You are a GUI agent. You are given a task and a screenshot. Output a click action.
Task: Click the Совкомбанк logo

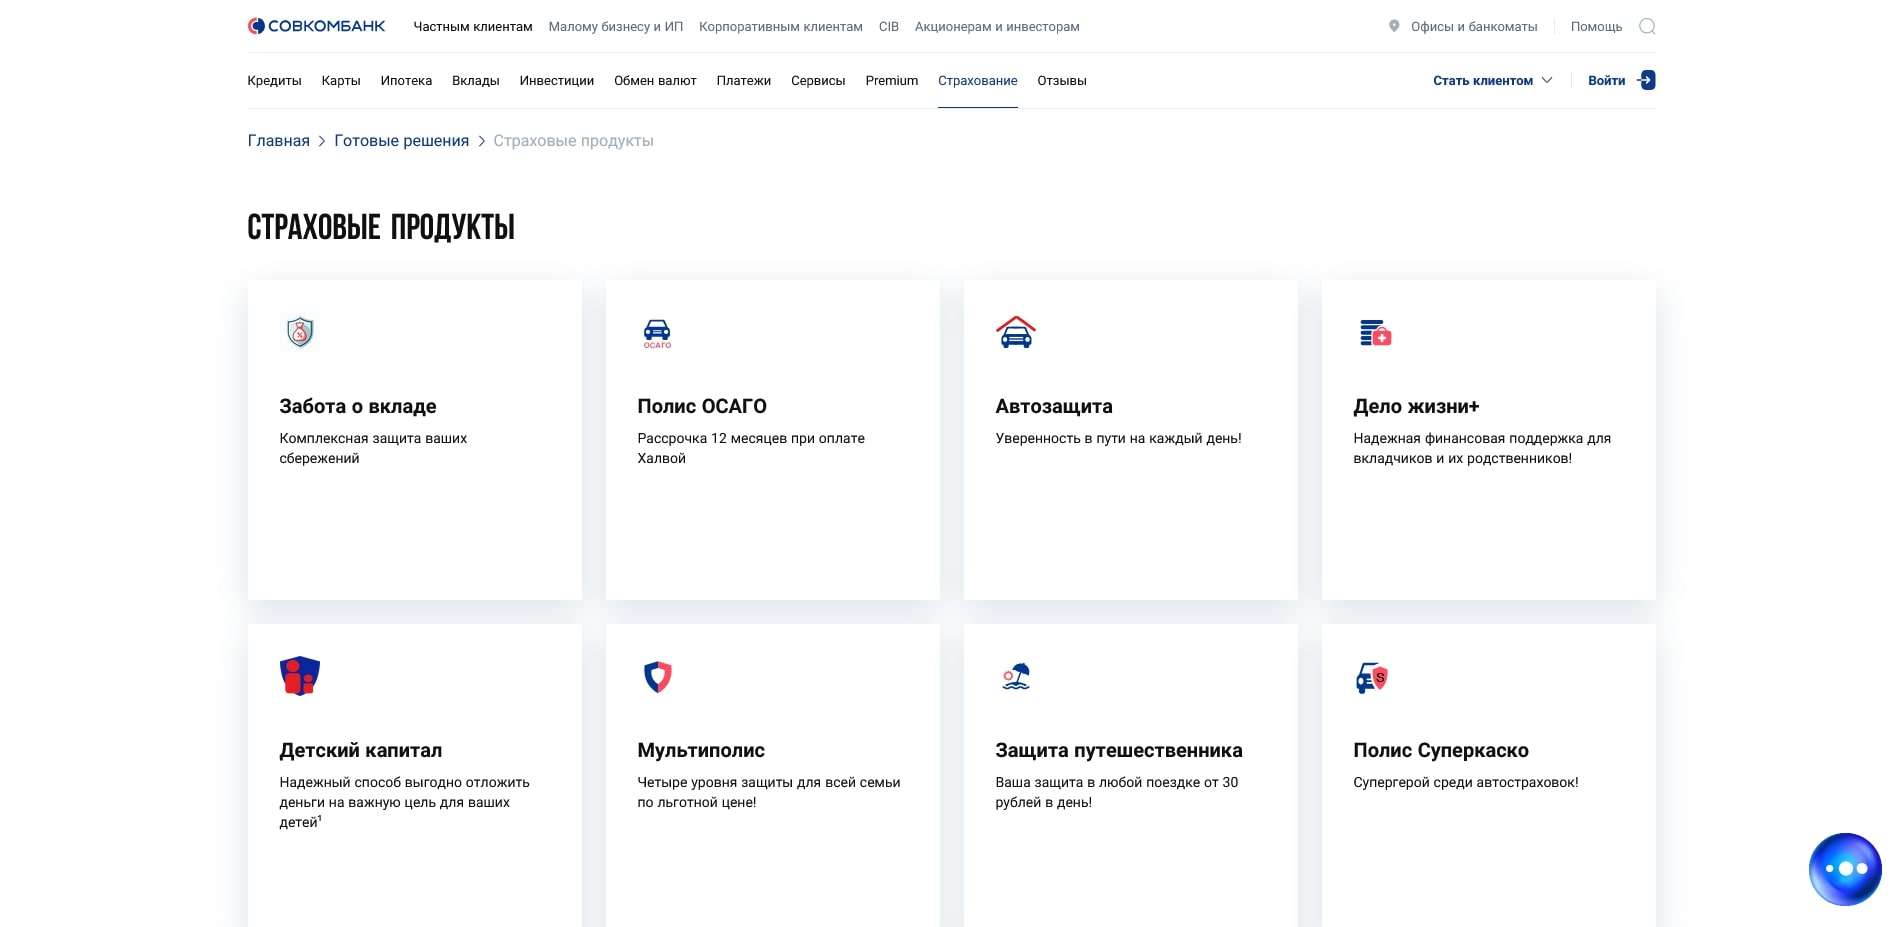pyautogui.click(x=315, y=26)
